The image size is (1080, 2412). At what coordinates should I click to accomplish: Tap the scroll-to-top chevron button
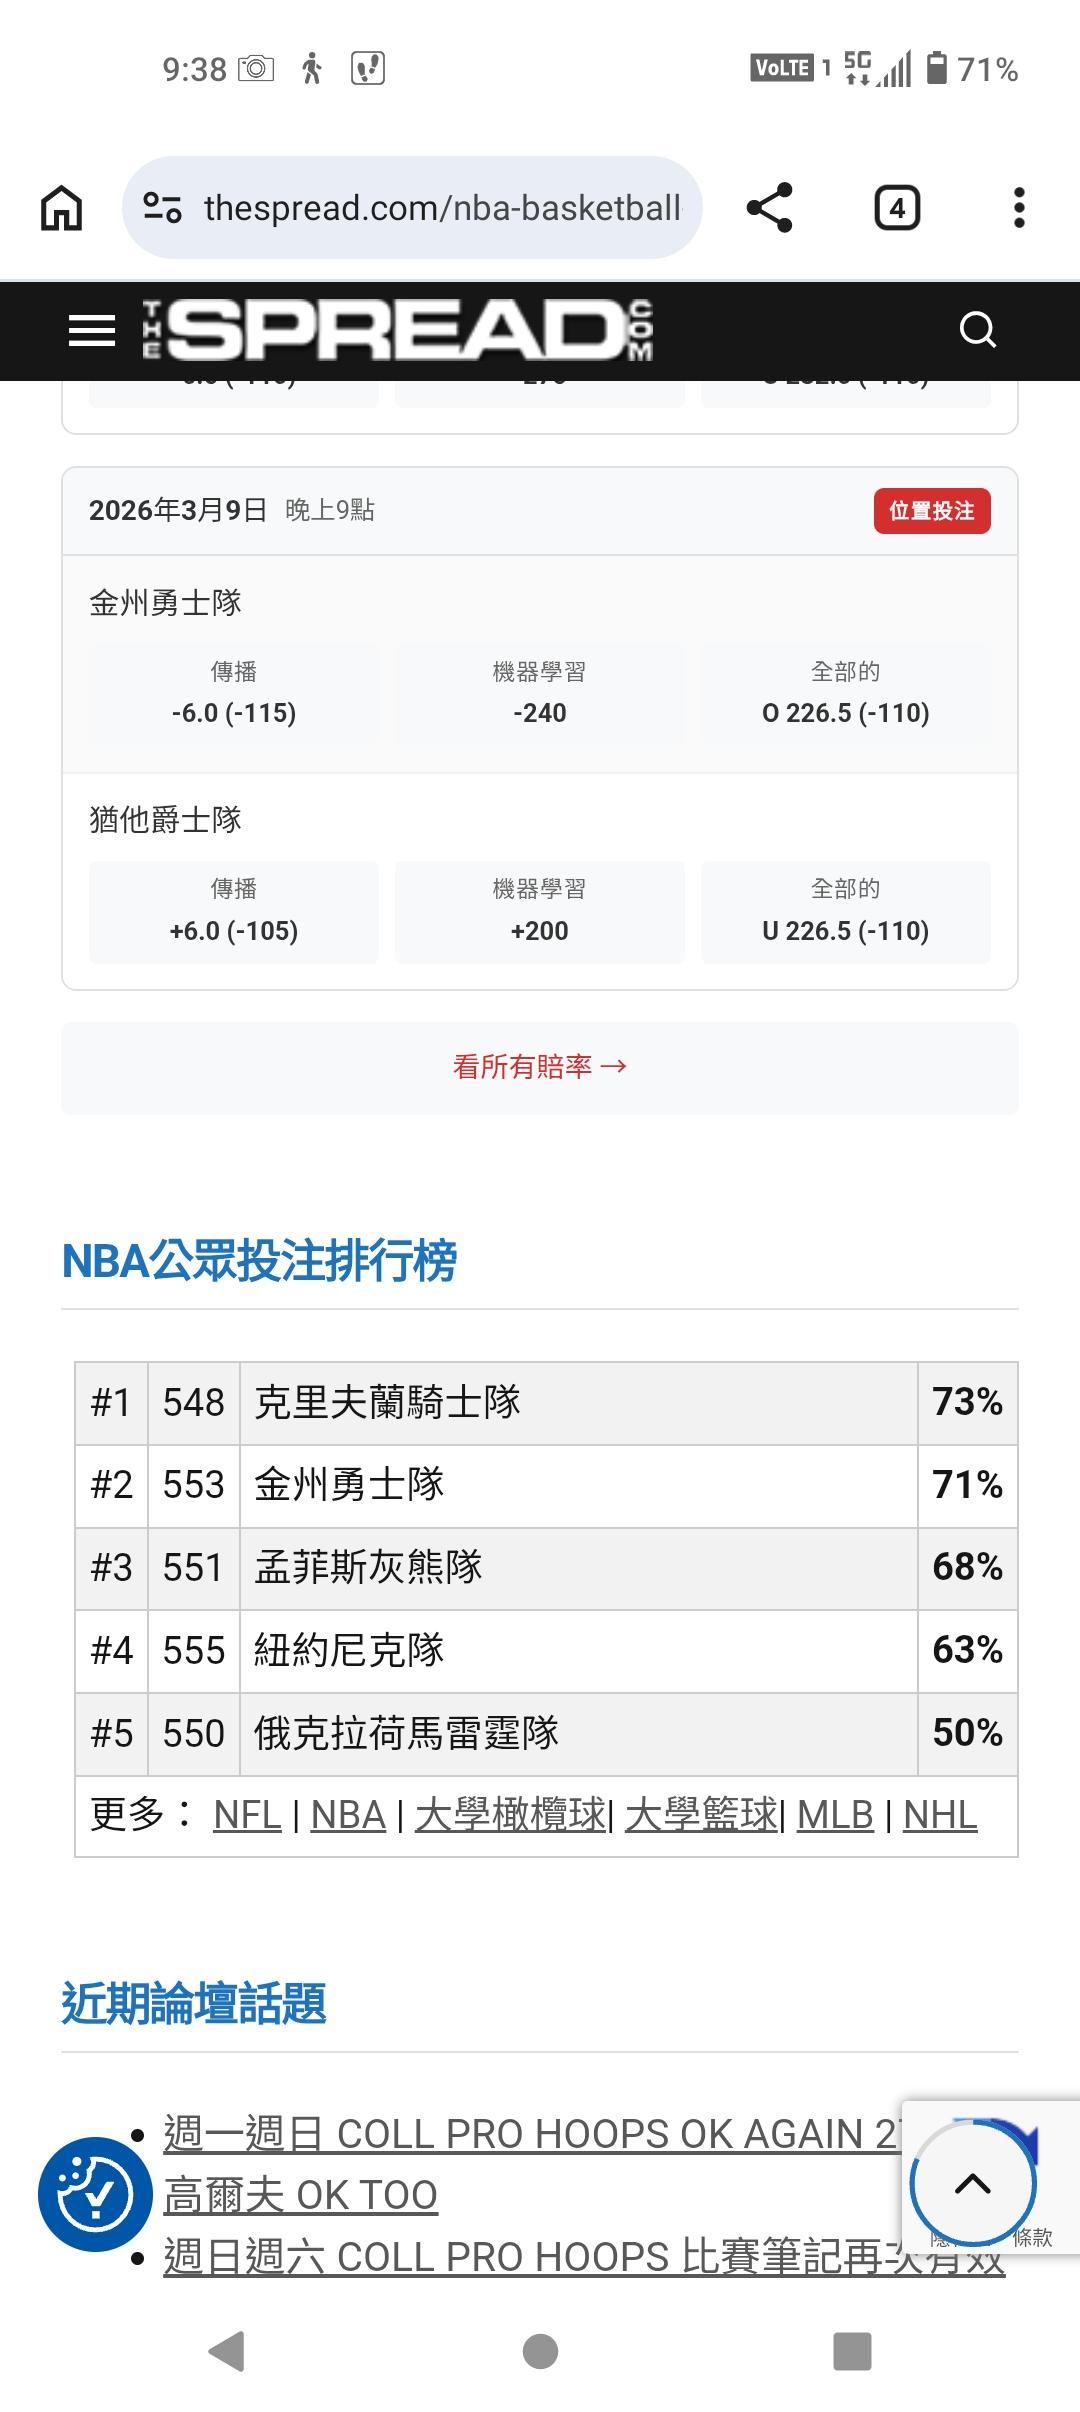(973, 2183)
